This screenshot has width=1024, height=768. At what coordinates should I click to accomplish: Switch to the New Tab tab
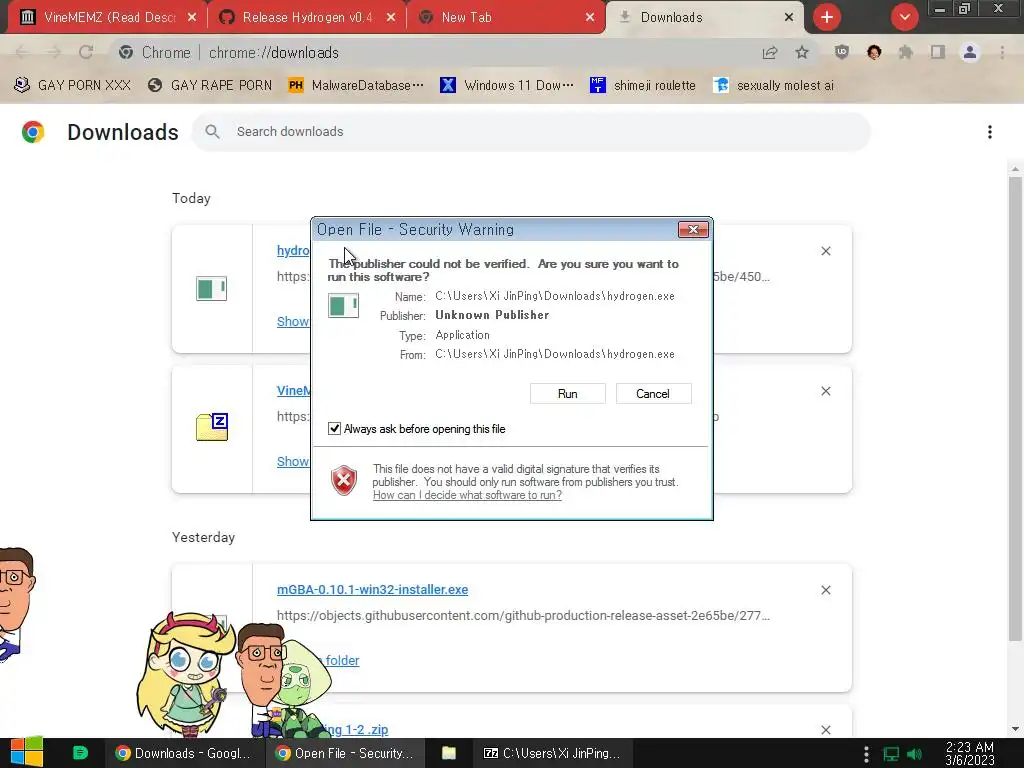pyautogui.click(x=506, y=18)
